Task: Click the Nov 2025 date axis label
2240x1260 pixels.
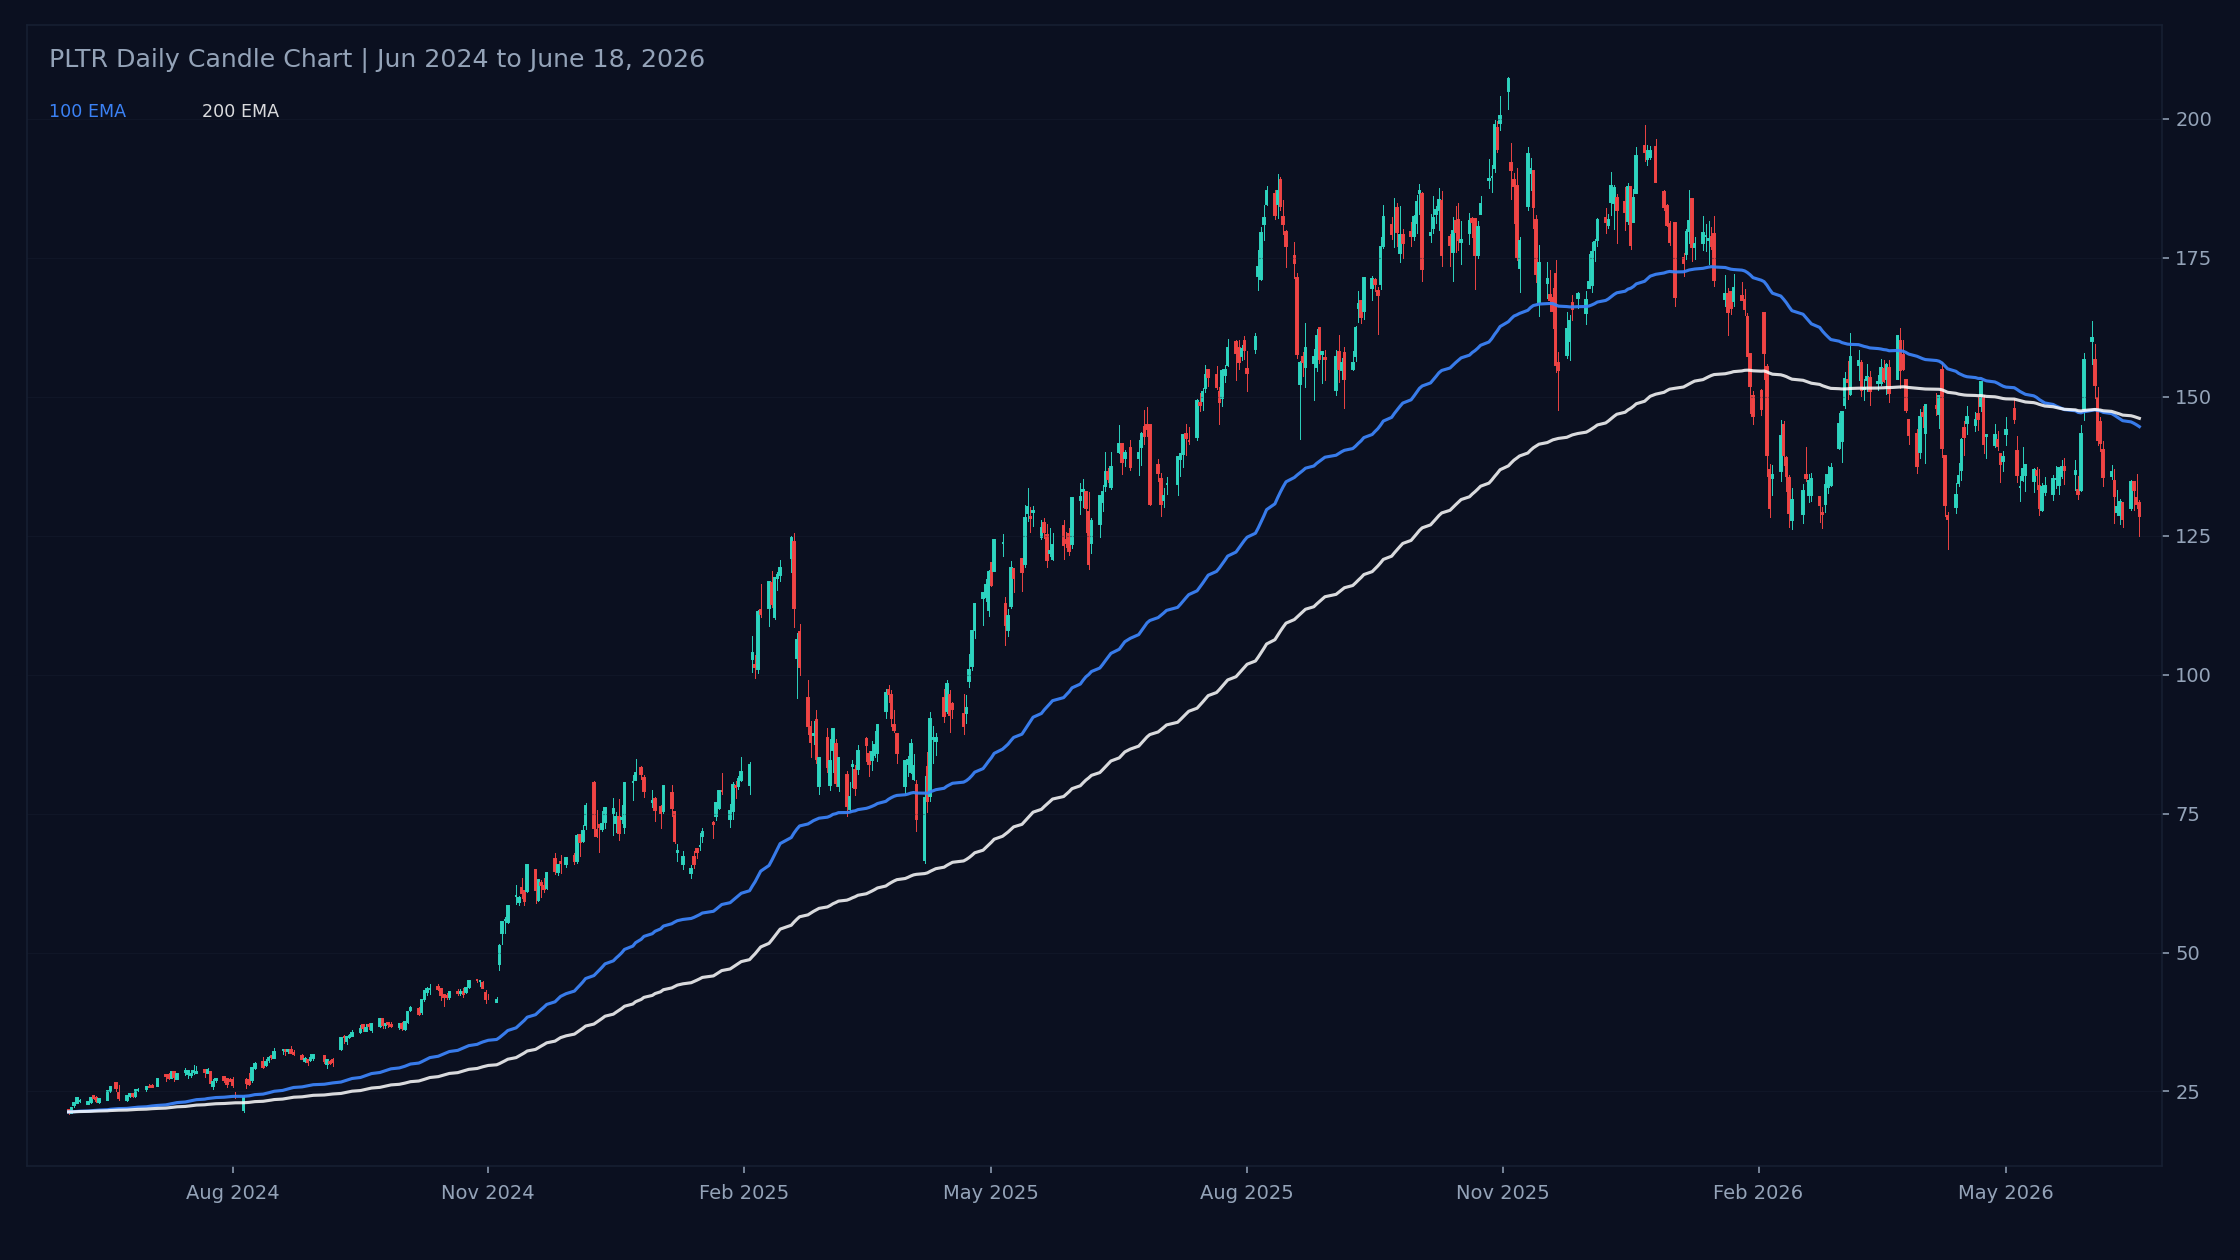Action: [x=1502, y=1193]
